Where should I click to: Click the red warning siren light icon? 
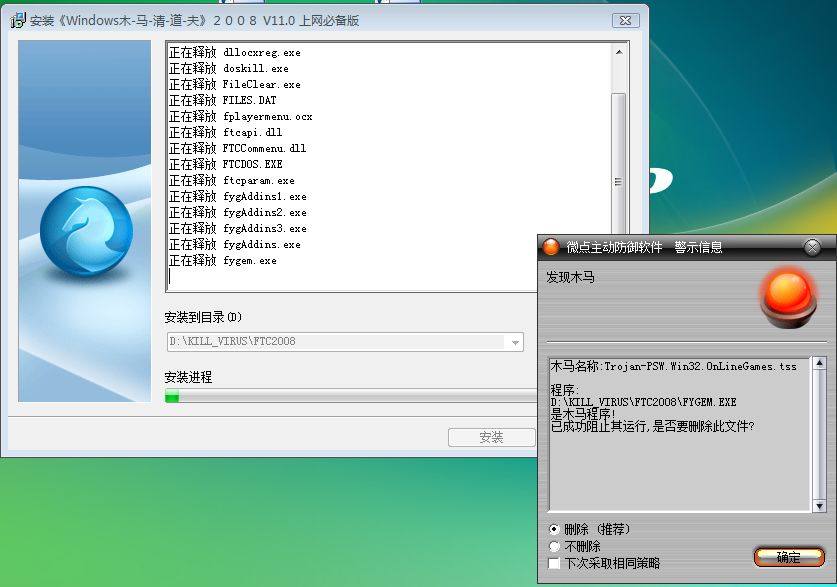click(788, 298)
